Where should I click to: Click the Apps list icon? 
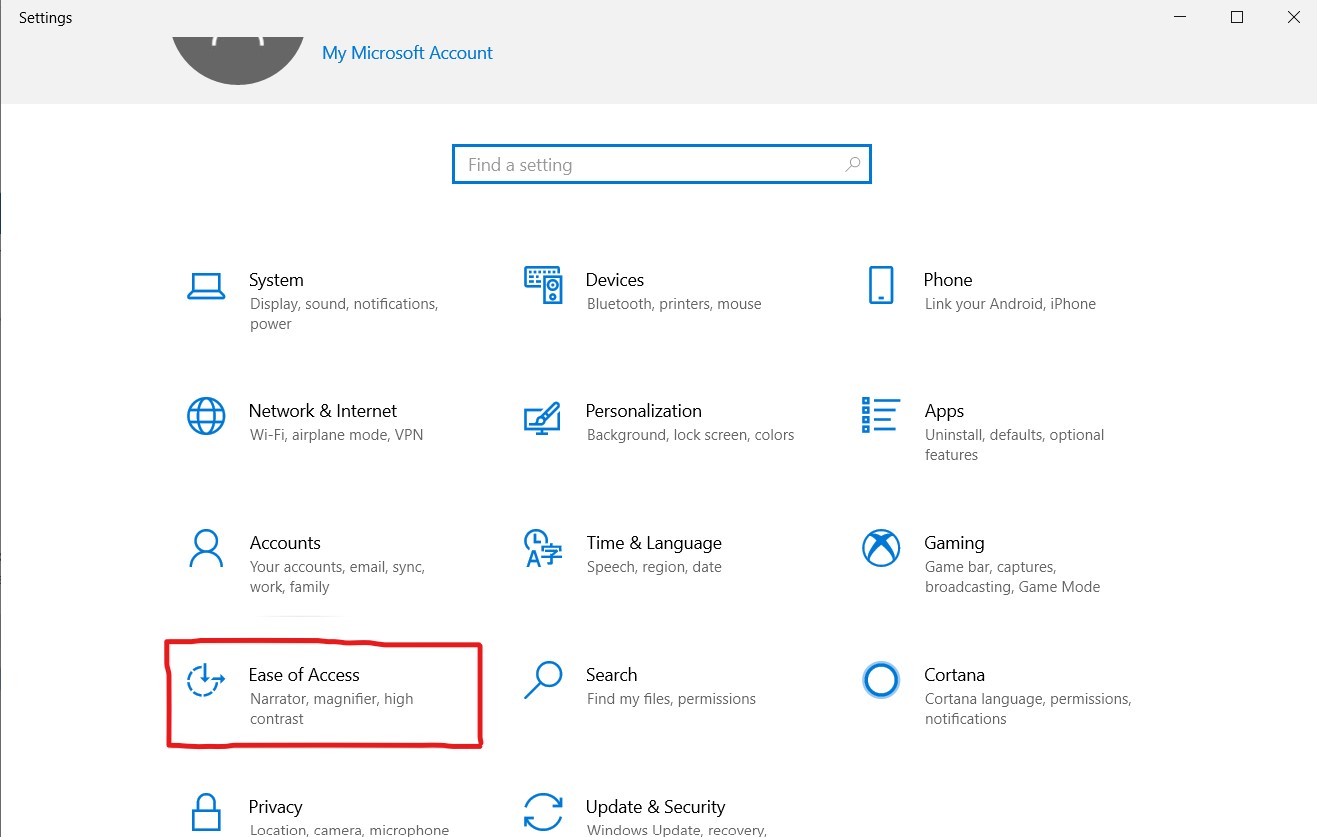coord(880,416)
